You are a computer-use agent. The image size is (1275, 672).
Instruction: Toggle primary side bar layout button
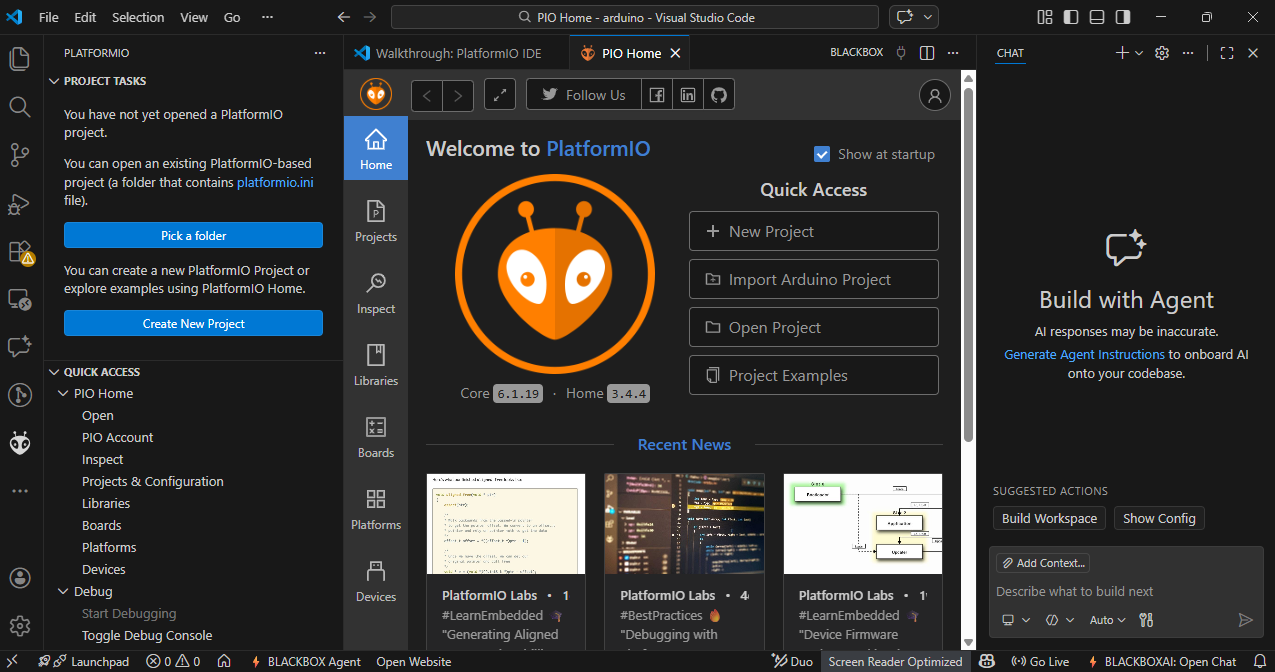[x=1071, y=17]
